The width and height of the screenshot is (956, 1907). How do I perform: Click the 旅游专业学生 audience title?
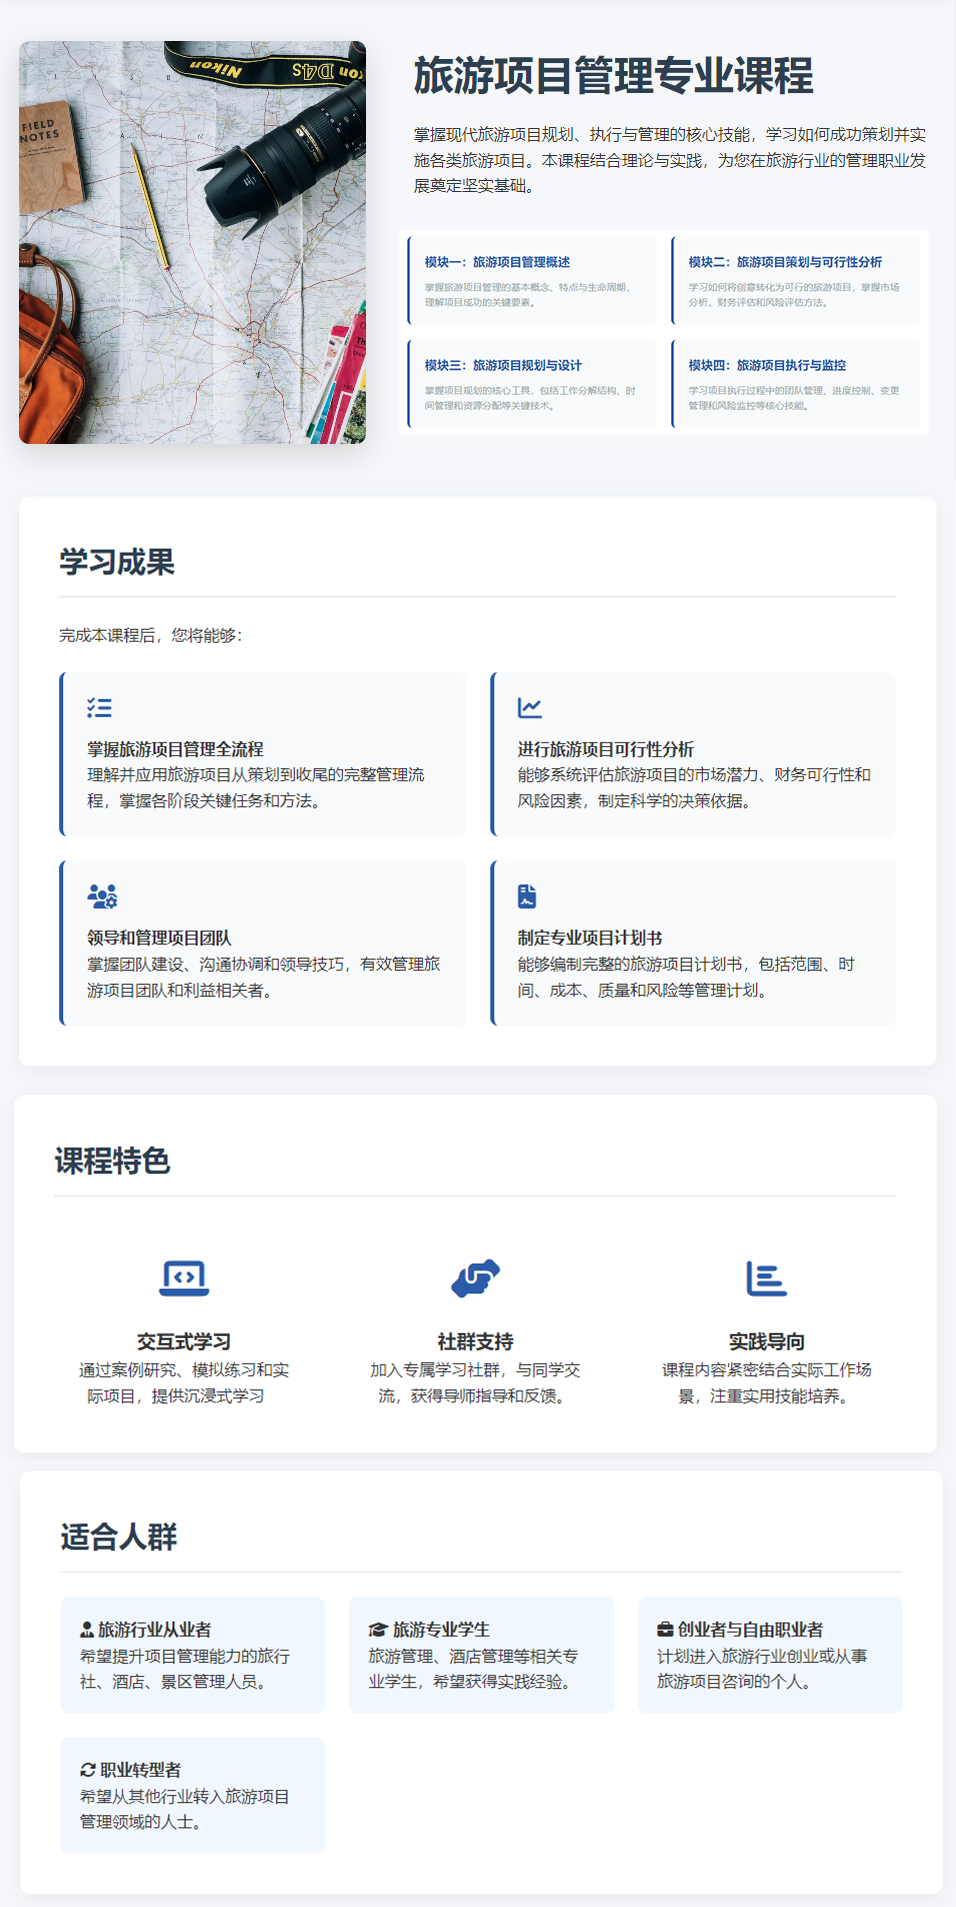point(441,1629)
